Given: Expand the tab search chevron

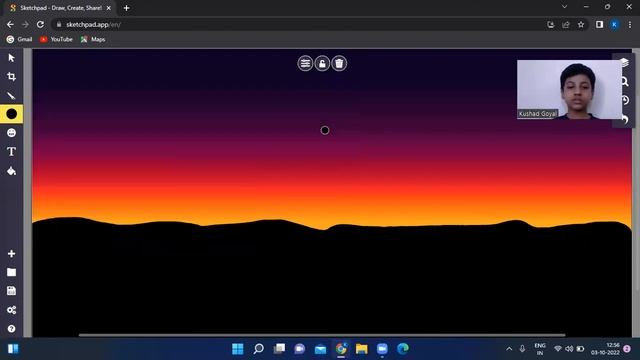Looking at the screenshot, I should pos(564,7).
